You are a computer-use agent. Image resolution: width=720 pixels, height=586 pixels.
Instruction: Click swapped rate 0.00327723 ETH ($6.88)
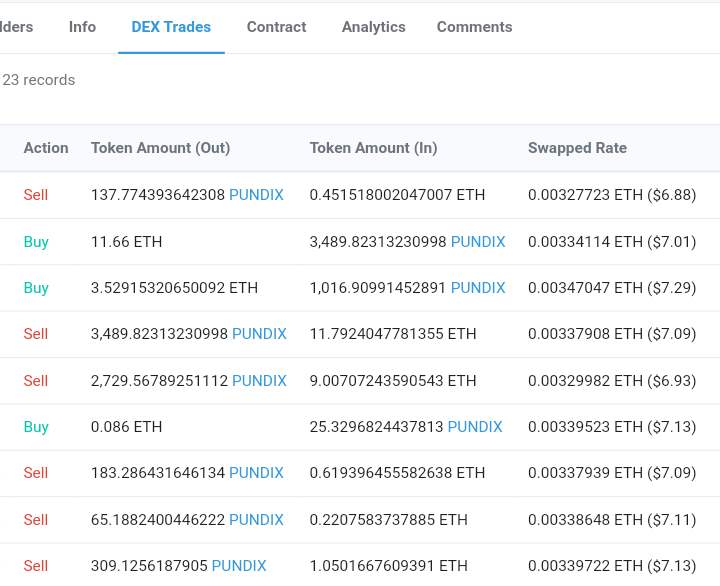(612, 195)
